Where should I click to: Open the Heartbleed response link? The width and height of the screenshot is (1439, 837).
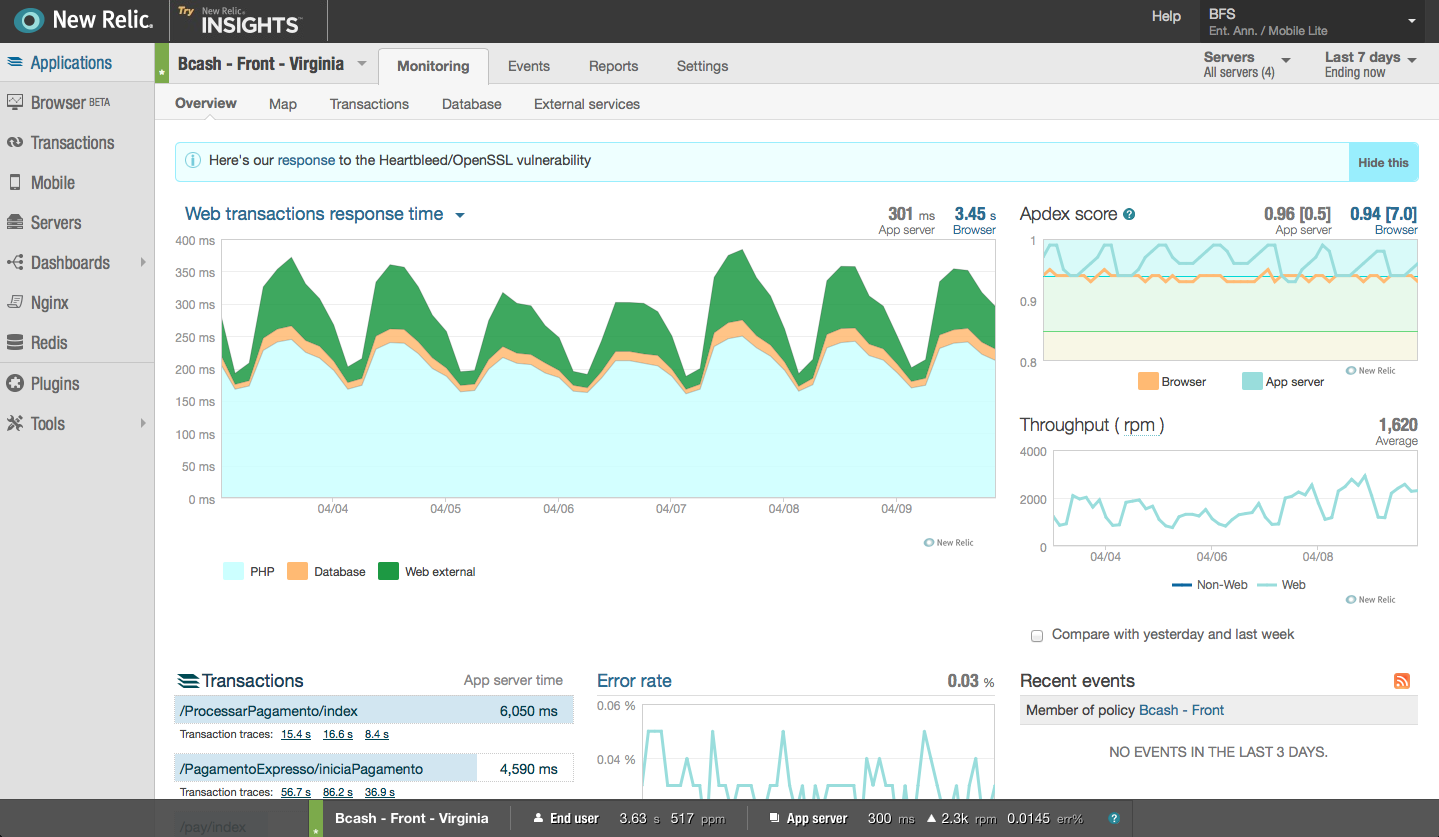point(306,160)
